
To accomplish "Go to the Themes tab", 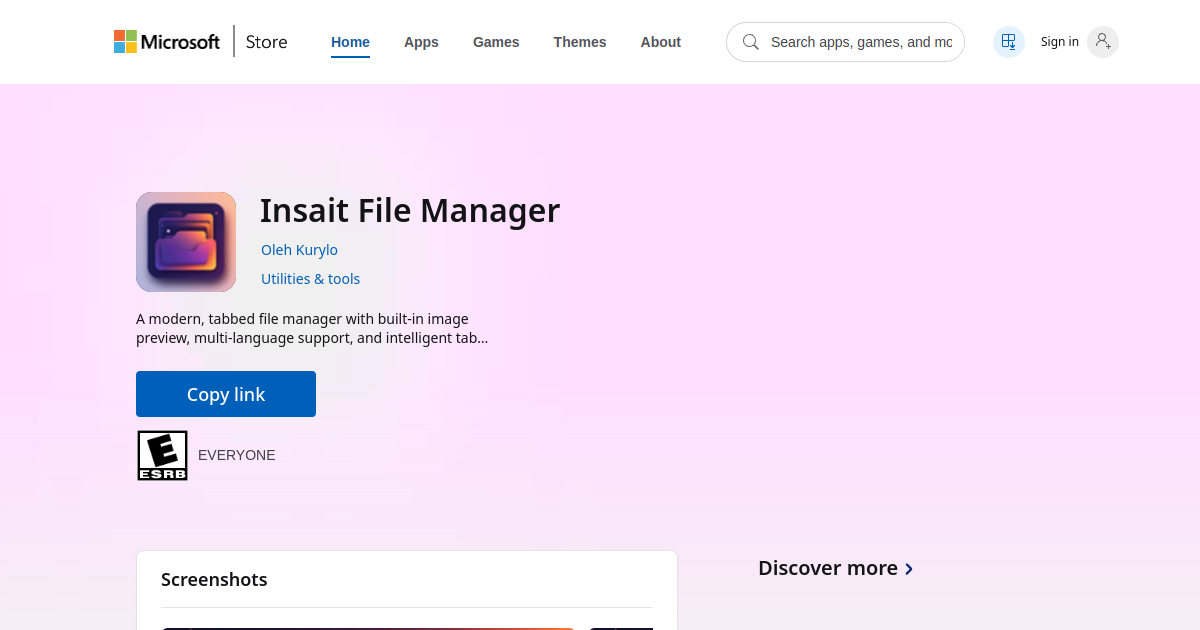I will coord(580,42).
